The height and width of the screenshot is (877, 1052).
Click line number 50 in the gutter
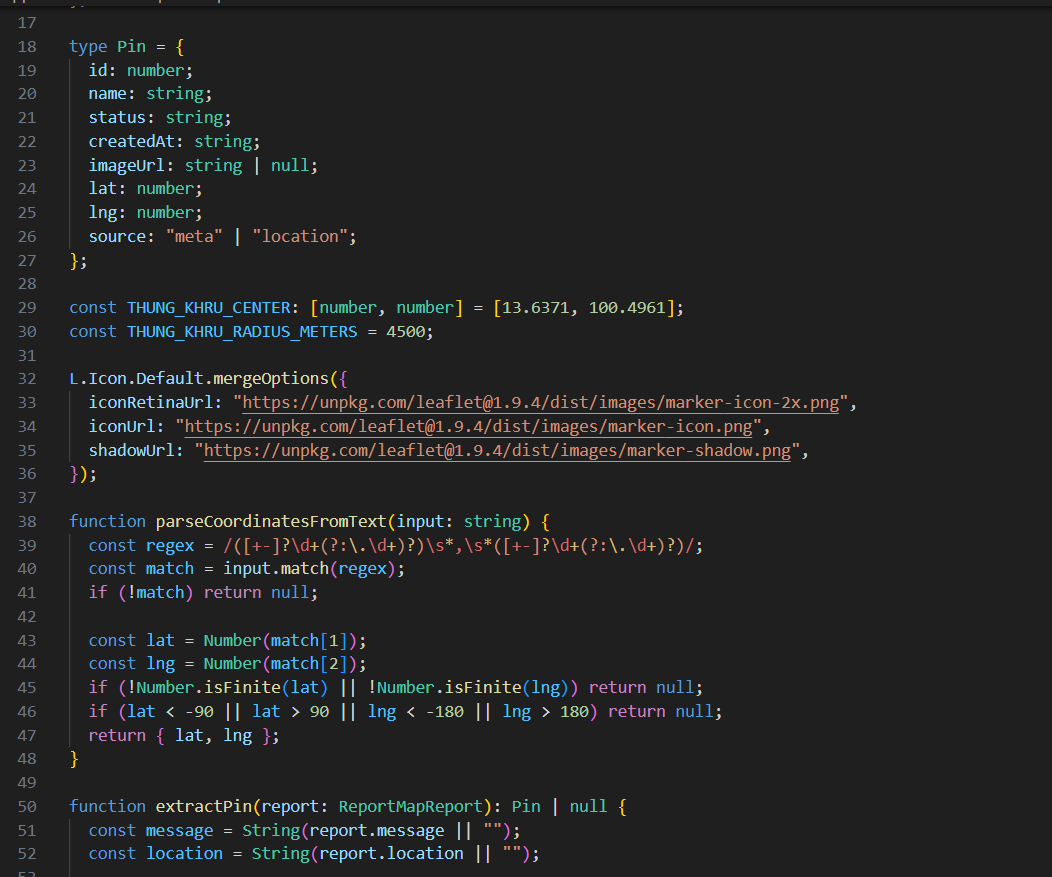27,807
